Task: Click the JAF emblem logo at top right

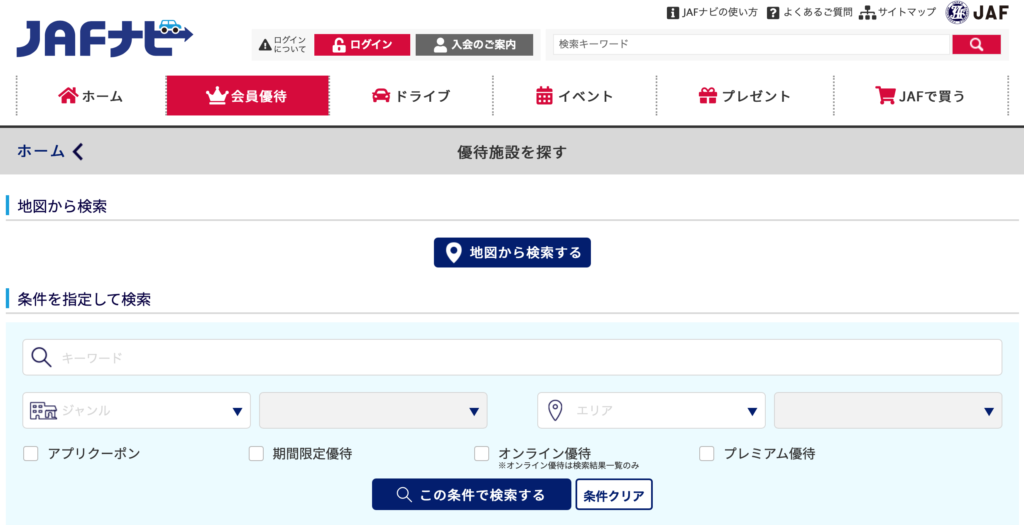Action: (x=977, y=12)
